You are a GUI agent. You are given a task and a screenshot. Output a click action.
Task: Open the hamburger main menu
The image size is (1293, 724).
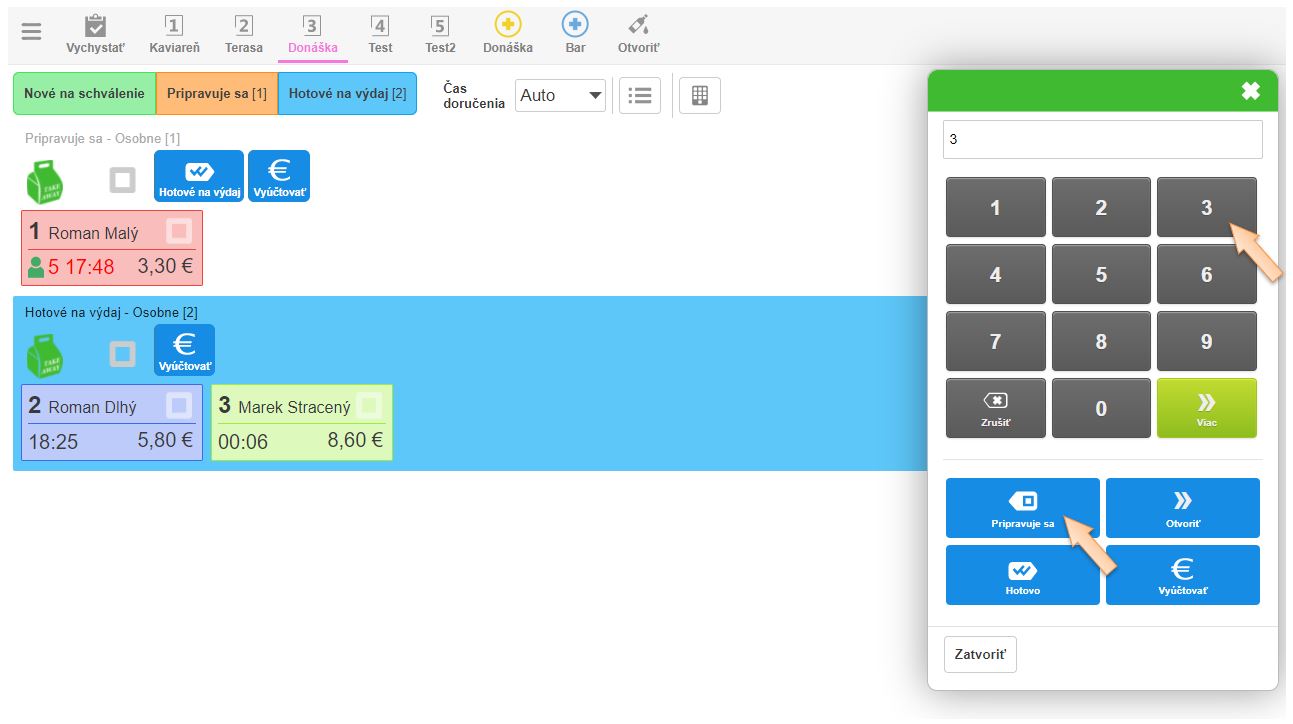pyautogui.click(x=32, y=32)
